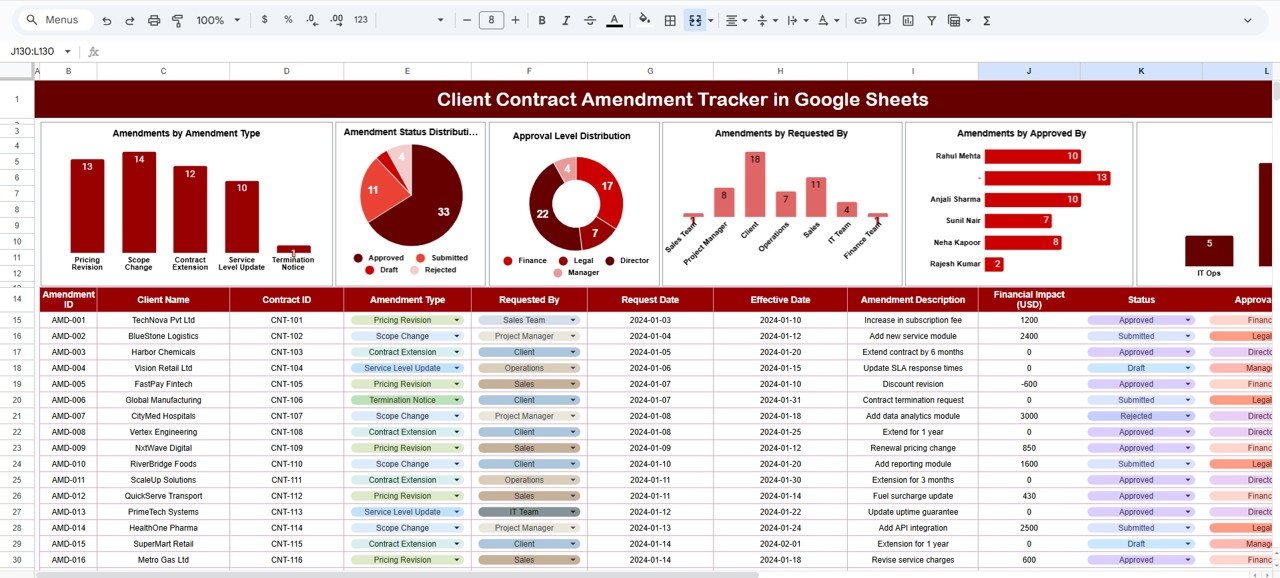The image size is (1280, 578).
Task: Open the text alignment menu
Action: point(731,19)
